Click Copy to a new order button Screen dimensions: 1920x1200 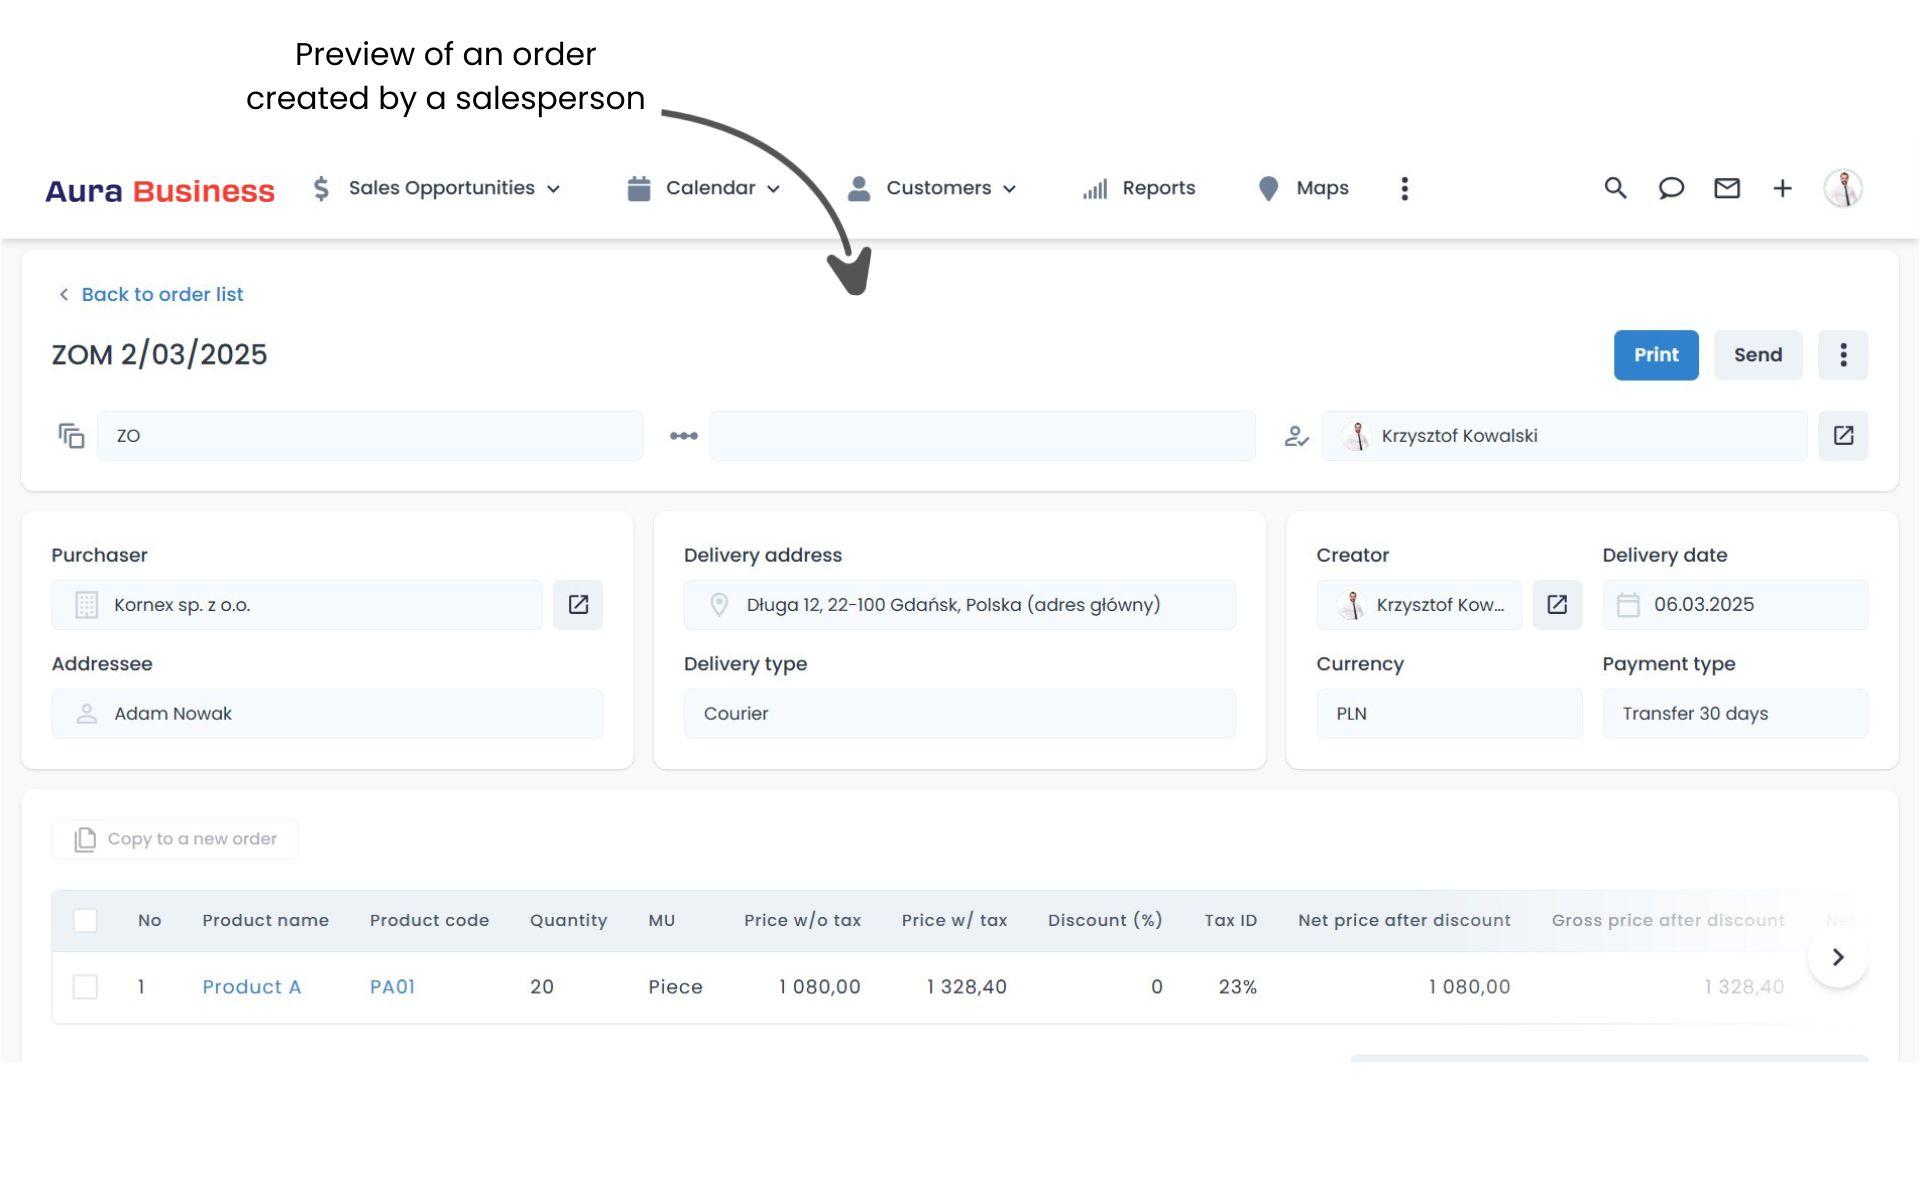(x=175, y=839)
